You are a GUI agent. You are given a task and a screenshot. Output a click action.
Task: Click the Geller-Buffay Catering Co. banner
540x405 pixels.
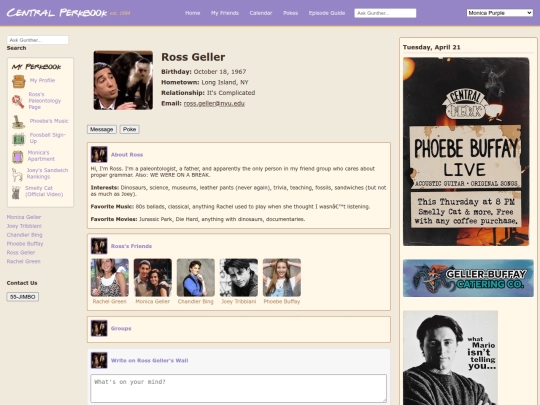point(468,278)
